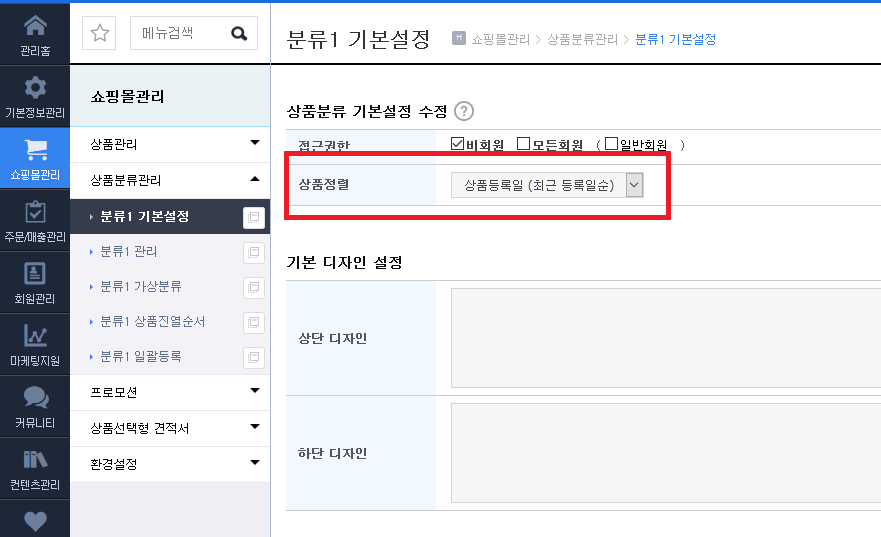This screenshot has height=537, width=881.
Task: Select 분류1 일괄등록 menu item
Action: [x=140, y=356]
